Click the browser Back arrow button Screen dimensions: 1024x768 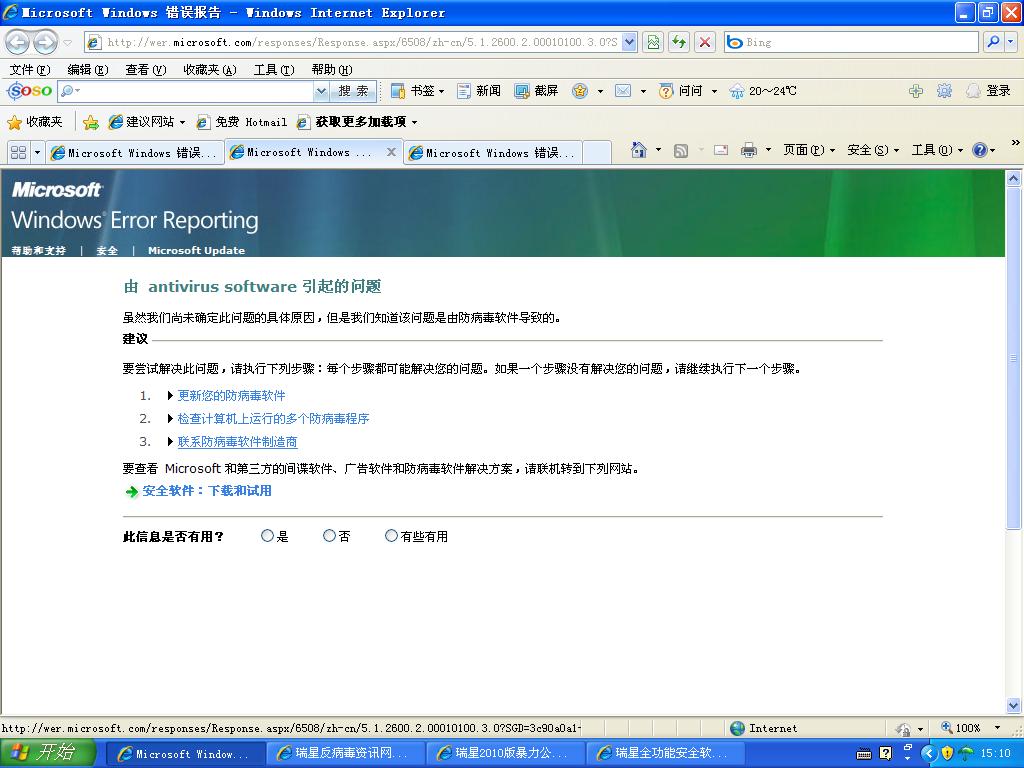point(18,42)
